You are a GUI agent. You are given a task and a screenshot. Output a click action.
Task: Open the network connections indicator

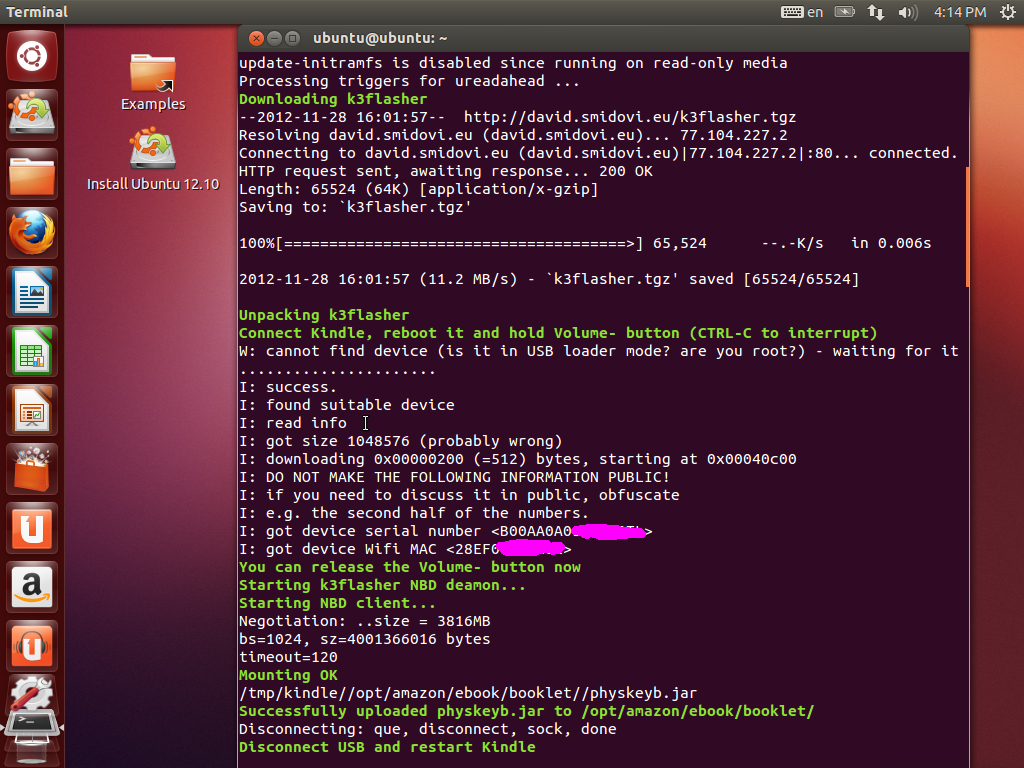[876, 12]
